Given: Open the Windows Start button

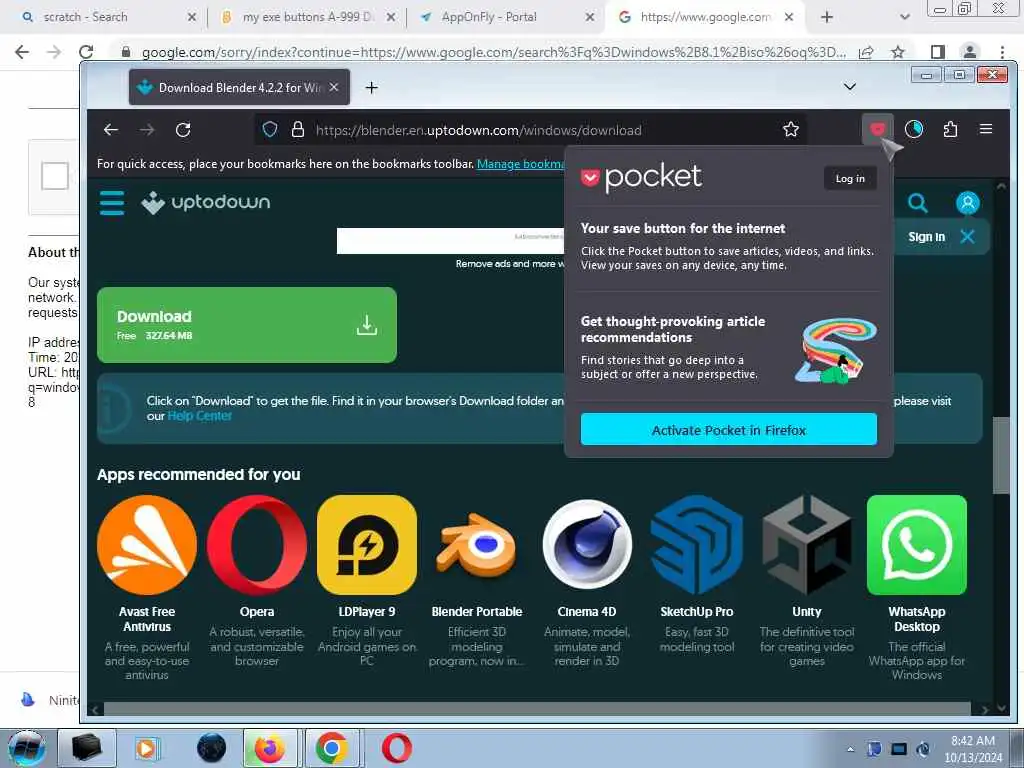Looking at the screenshot, I should pos(26,748).
